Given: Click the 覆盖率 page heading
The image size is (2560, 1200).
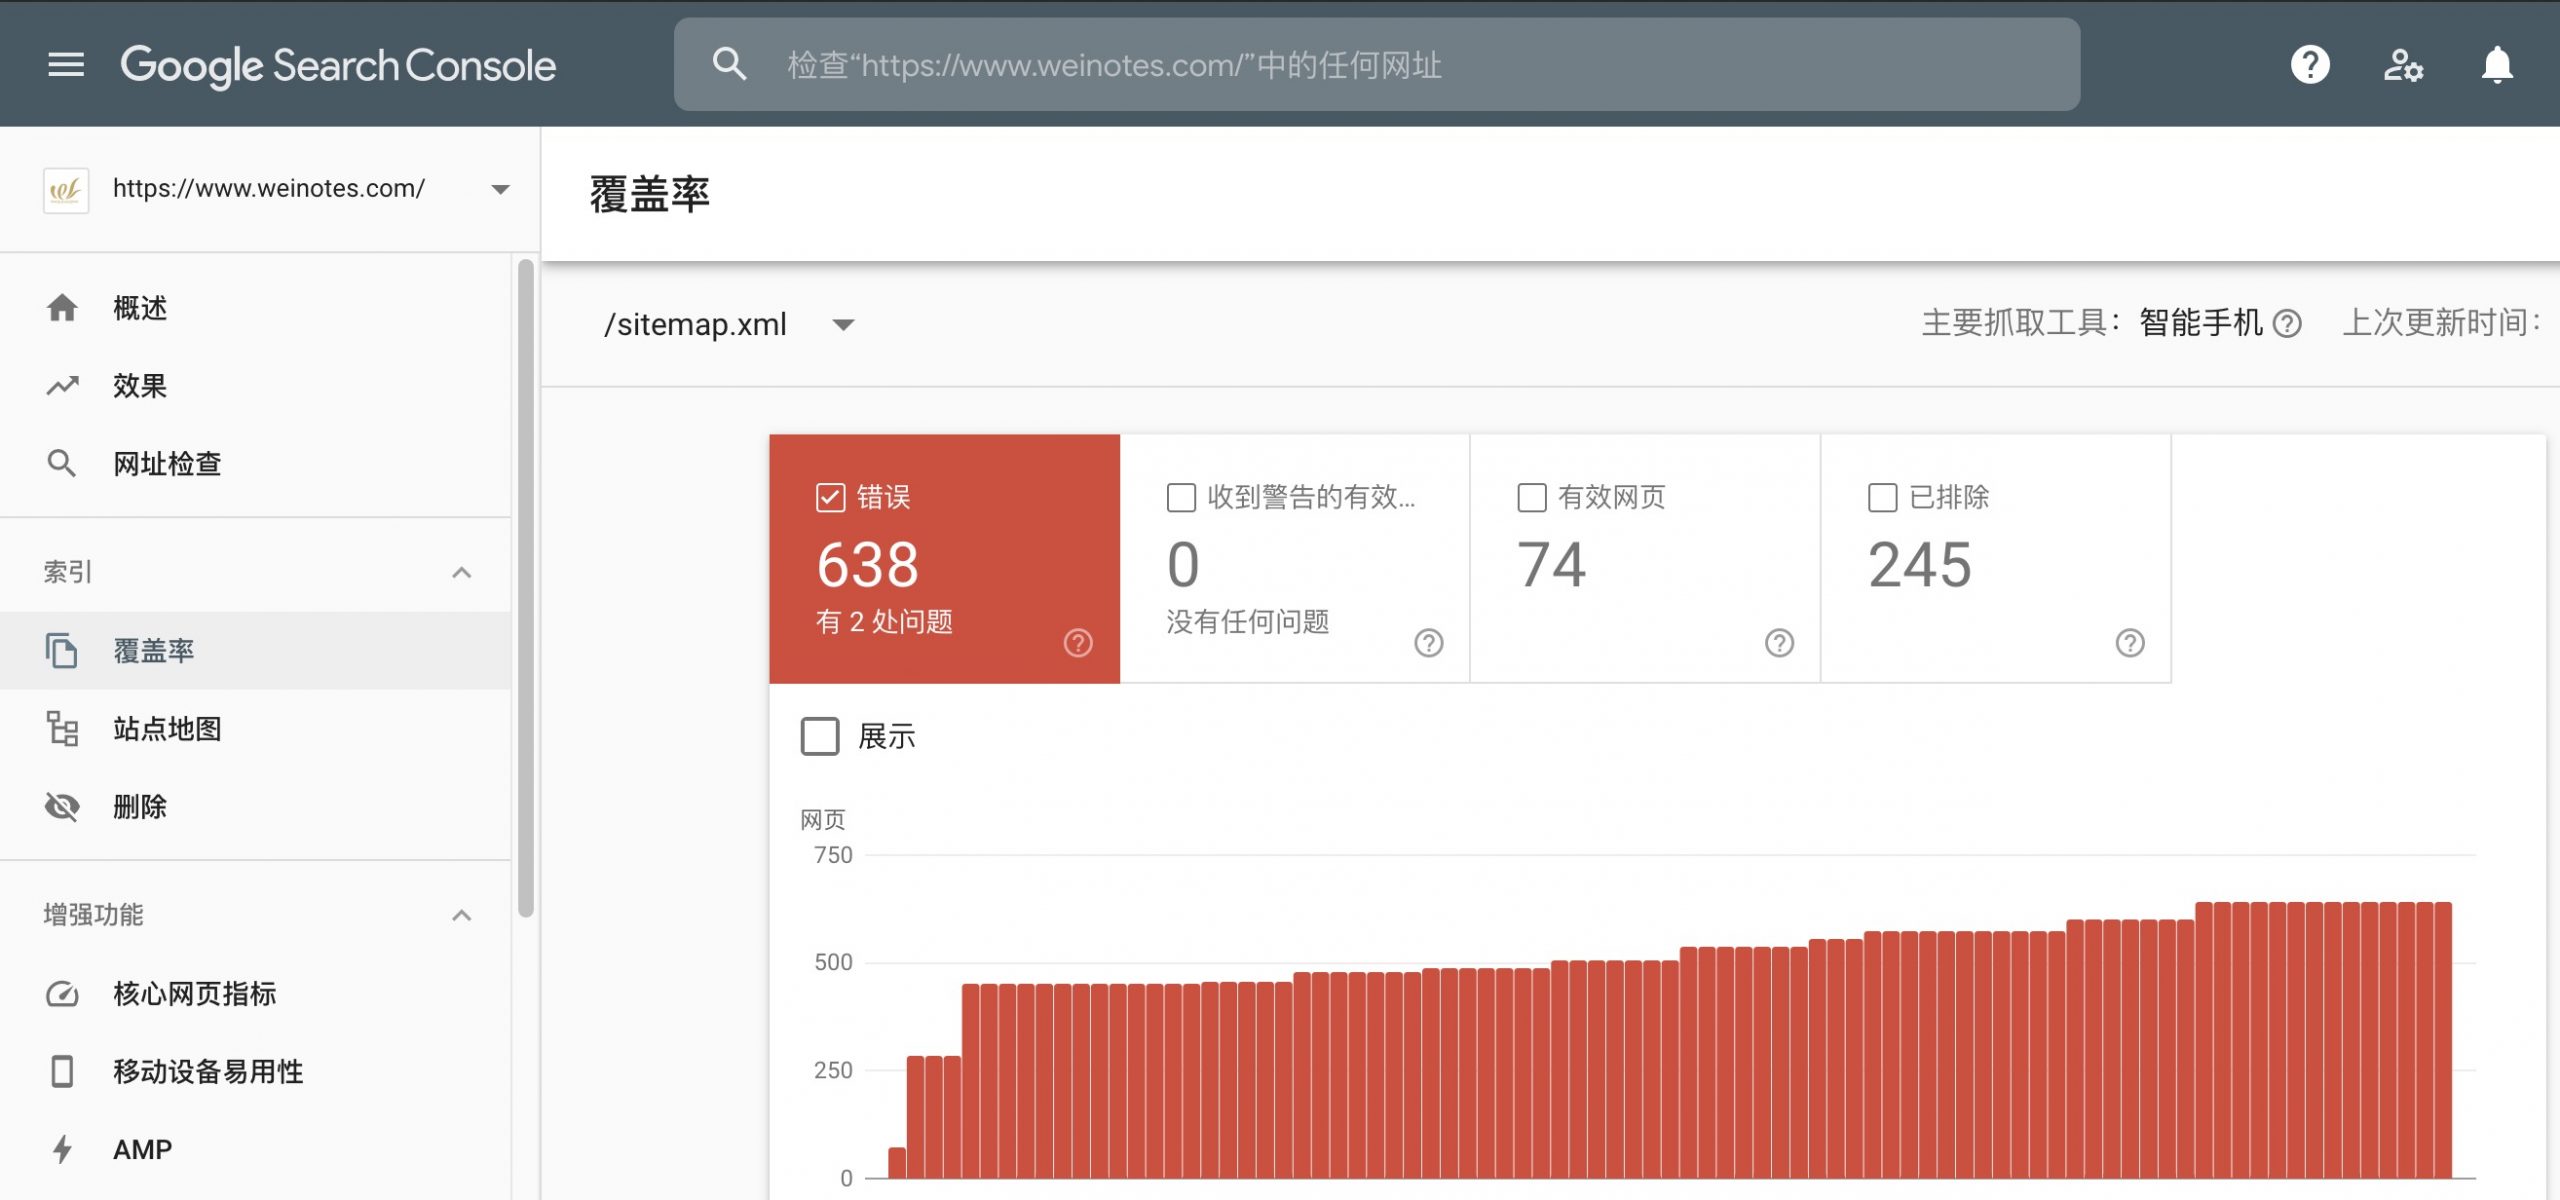Looking at the screenshot, I should coord(650,194).
